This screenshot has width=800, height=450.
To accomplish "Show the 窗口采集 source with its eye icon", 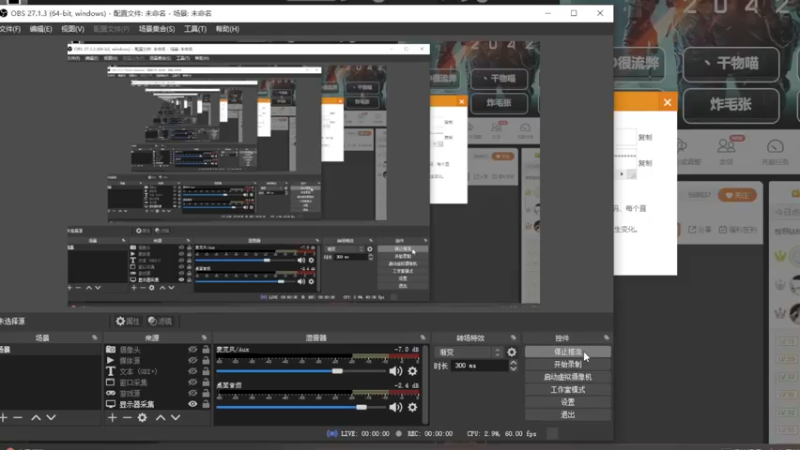I will [192, 382].
